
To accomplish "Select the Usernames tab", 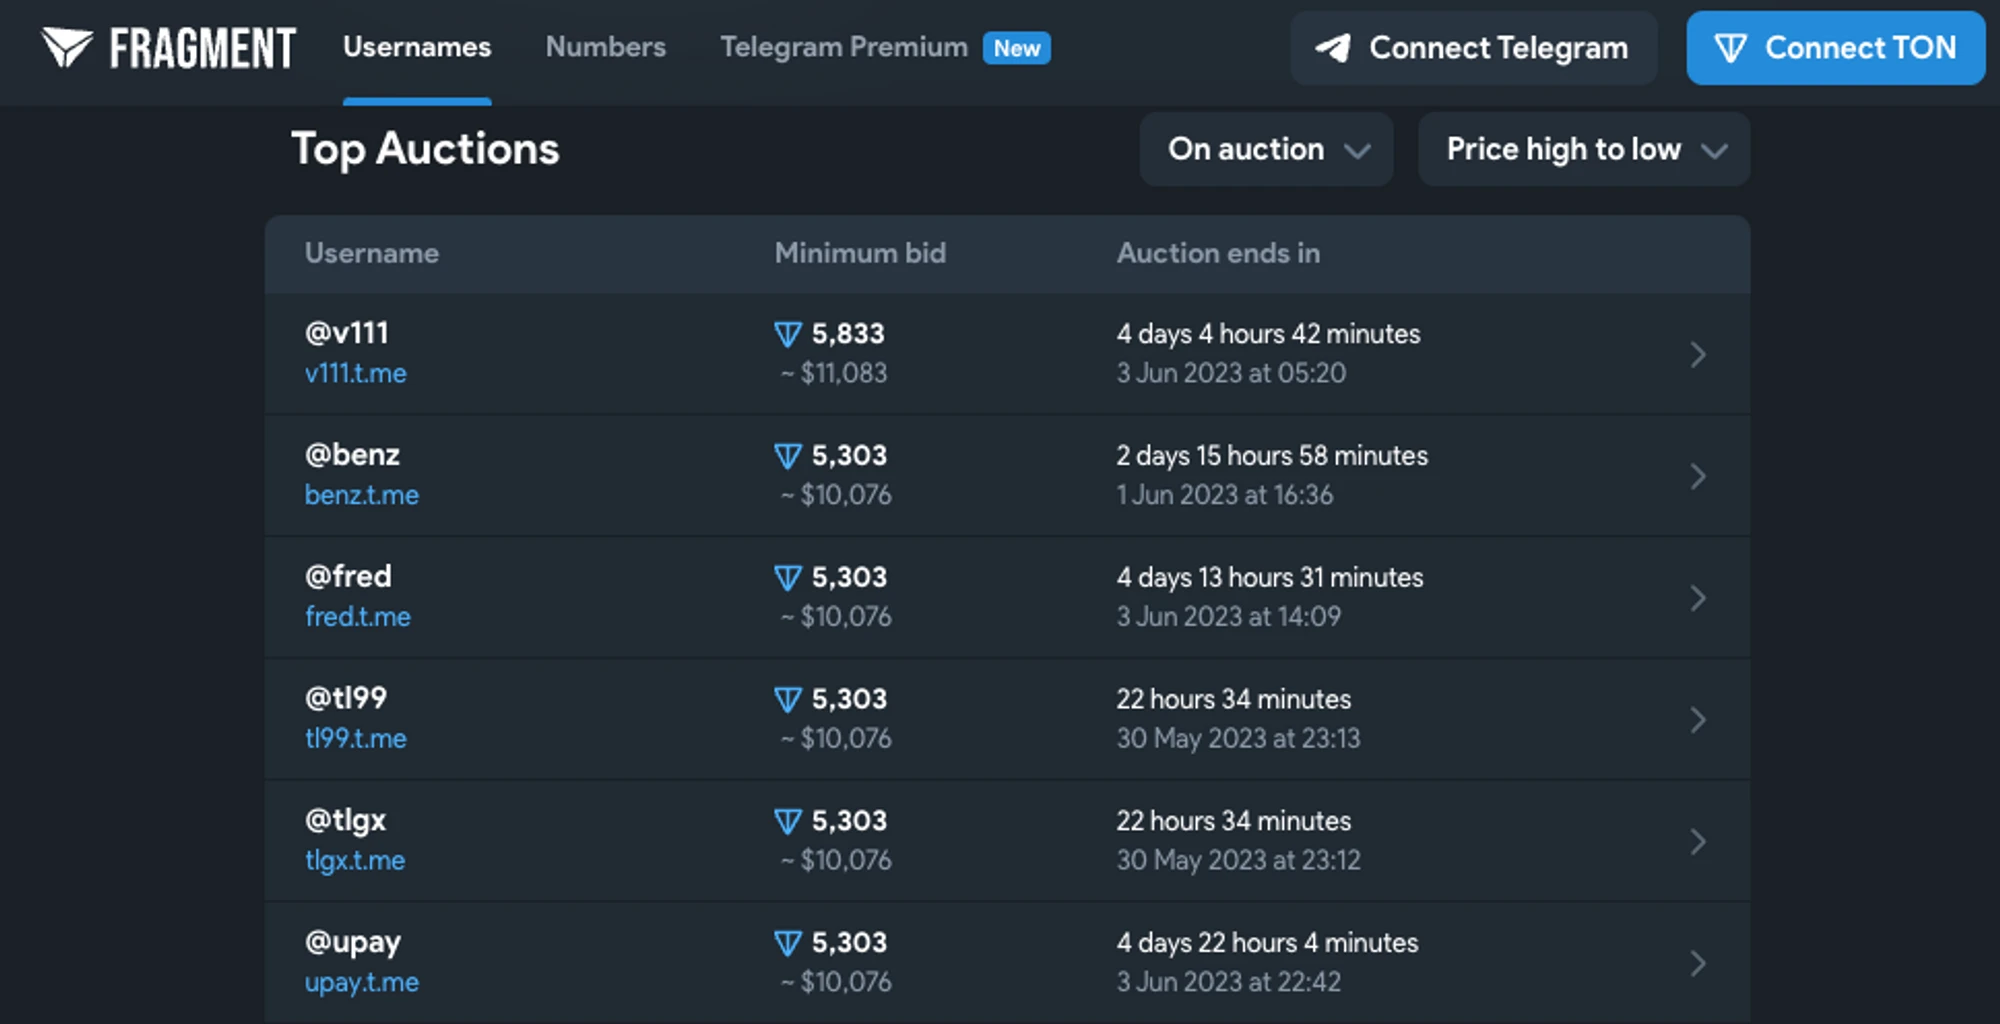I will pyautogui.click(x=417, y=47).
